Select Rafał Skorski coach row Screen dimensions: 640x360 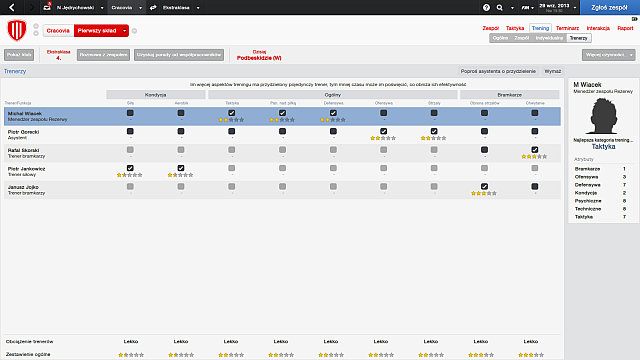[282, 153]
